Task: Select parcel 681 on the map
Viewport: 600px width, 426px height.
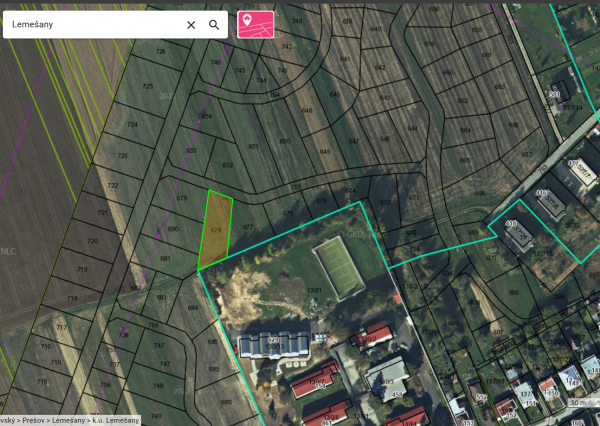Action: coord(165,258)
